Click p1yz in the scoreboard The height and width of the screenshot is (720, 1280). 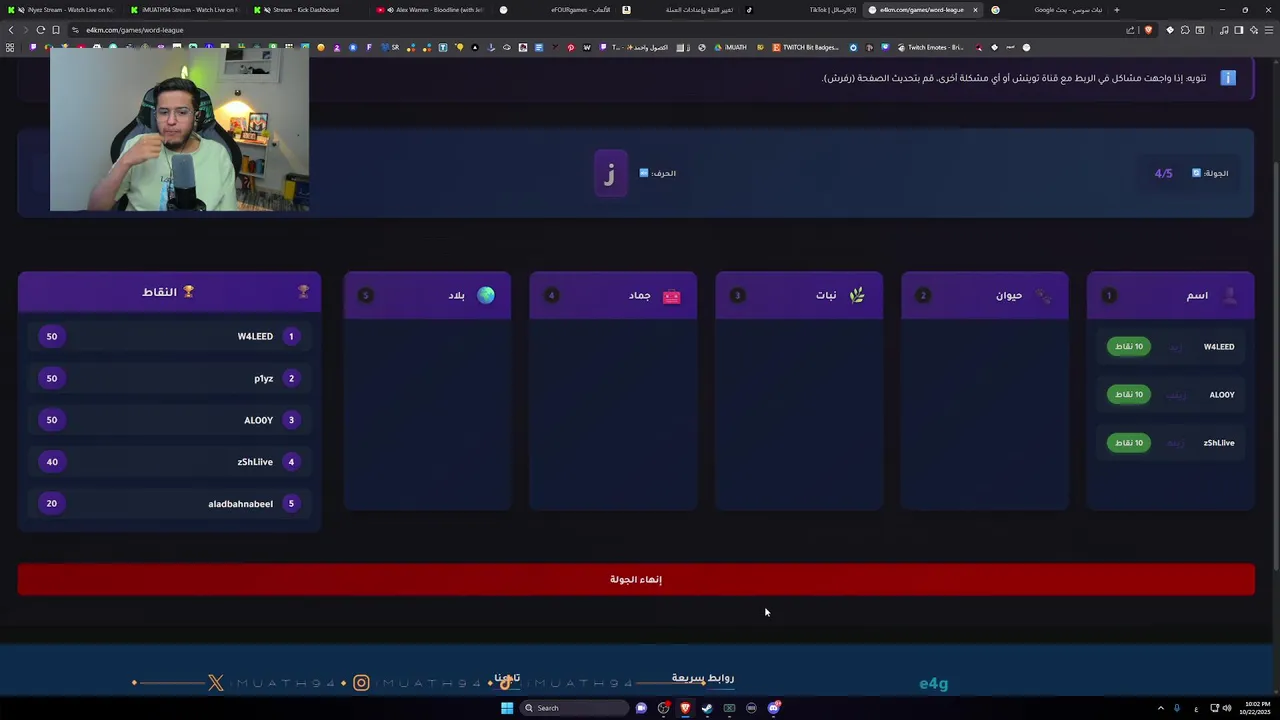[263, 379]
